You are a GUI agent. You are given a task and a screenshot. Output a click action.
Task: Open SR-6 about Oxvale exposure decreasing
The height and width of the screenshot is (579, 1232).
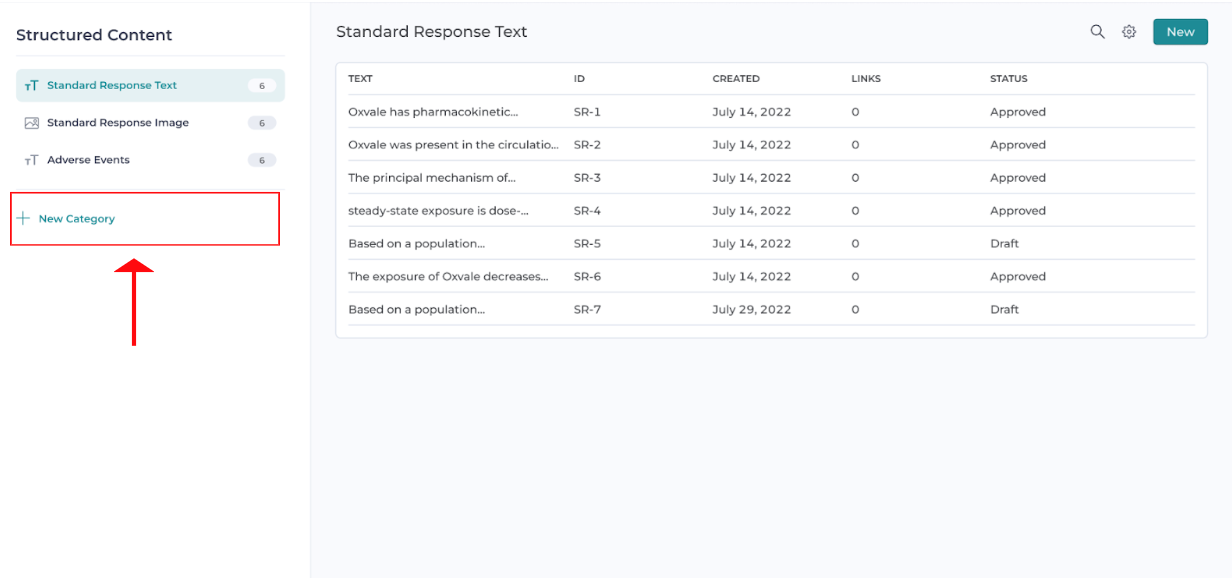pyautogui.click(x=447, y=276)
